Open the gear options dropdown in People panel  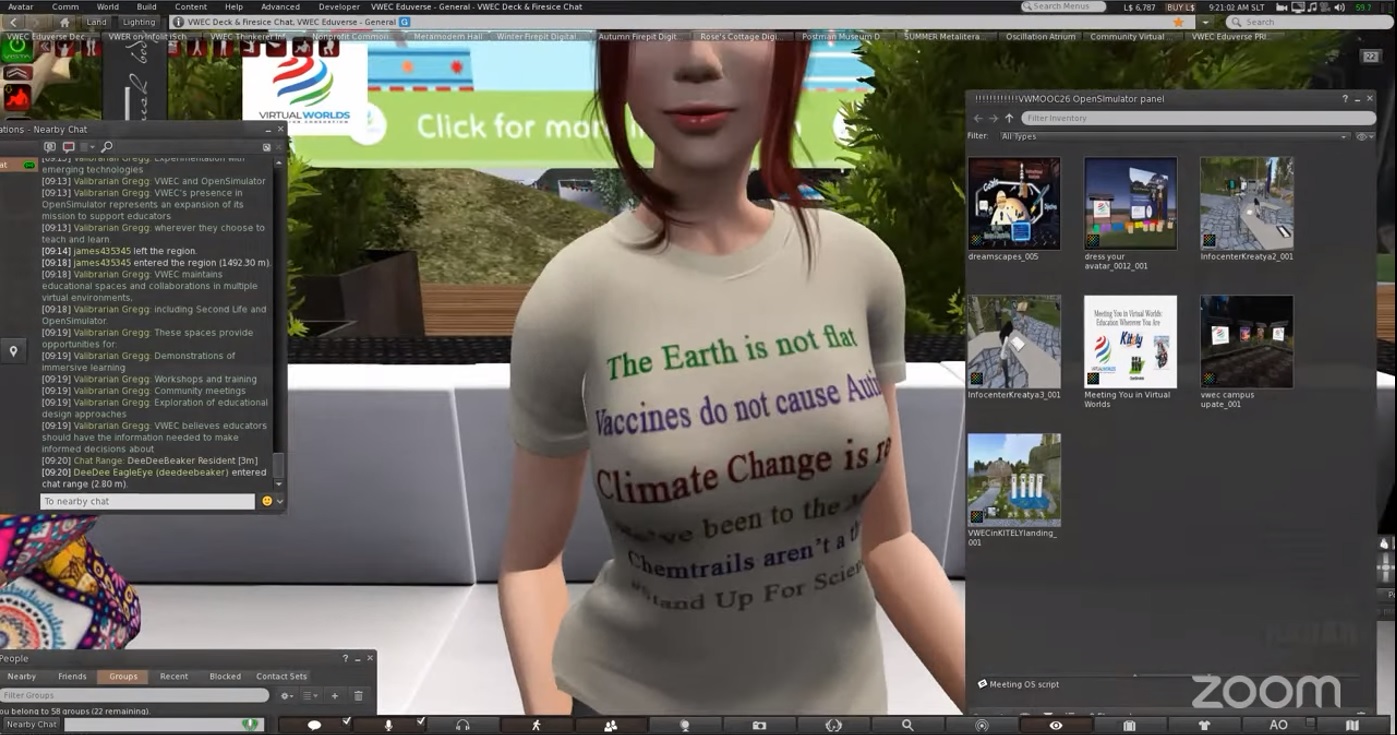click(287, 696)
